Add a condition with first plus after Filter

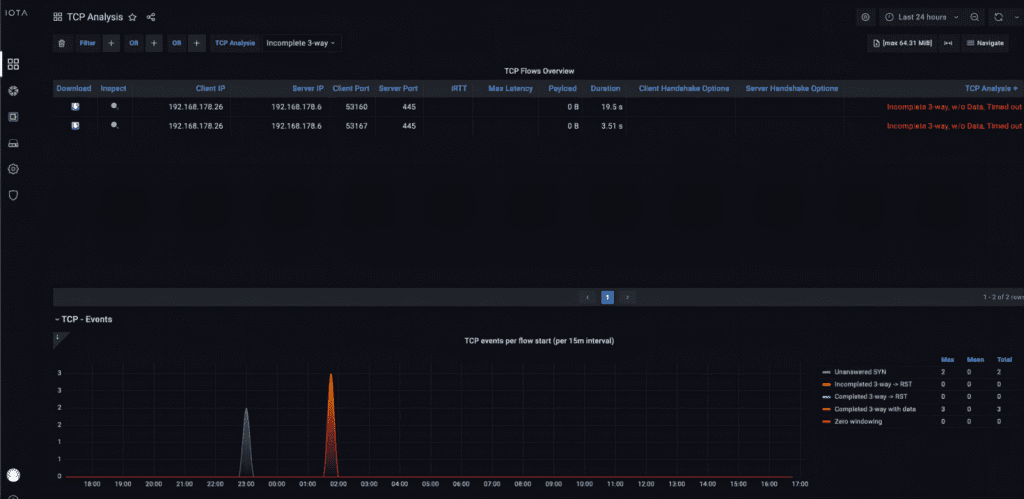pos(111,43)
